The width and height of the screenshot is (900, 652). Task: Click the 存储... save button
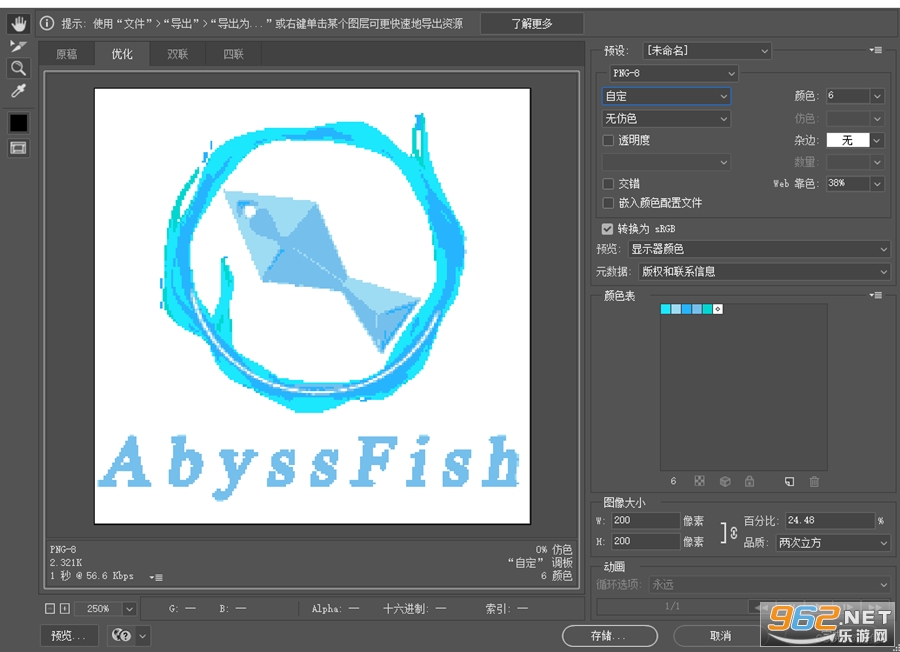609,635
